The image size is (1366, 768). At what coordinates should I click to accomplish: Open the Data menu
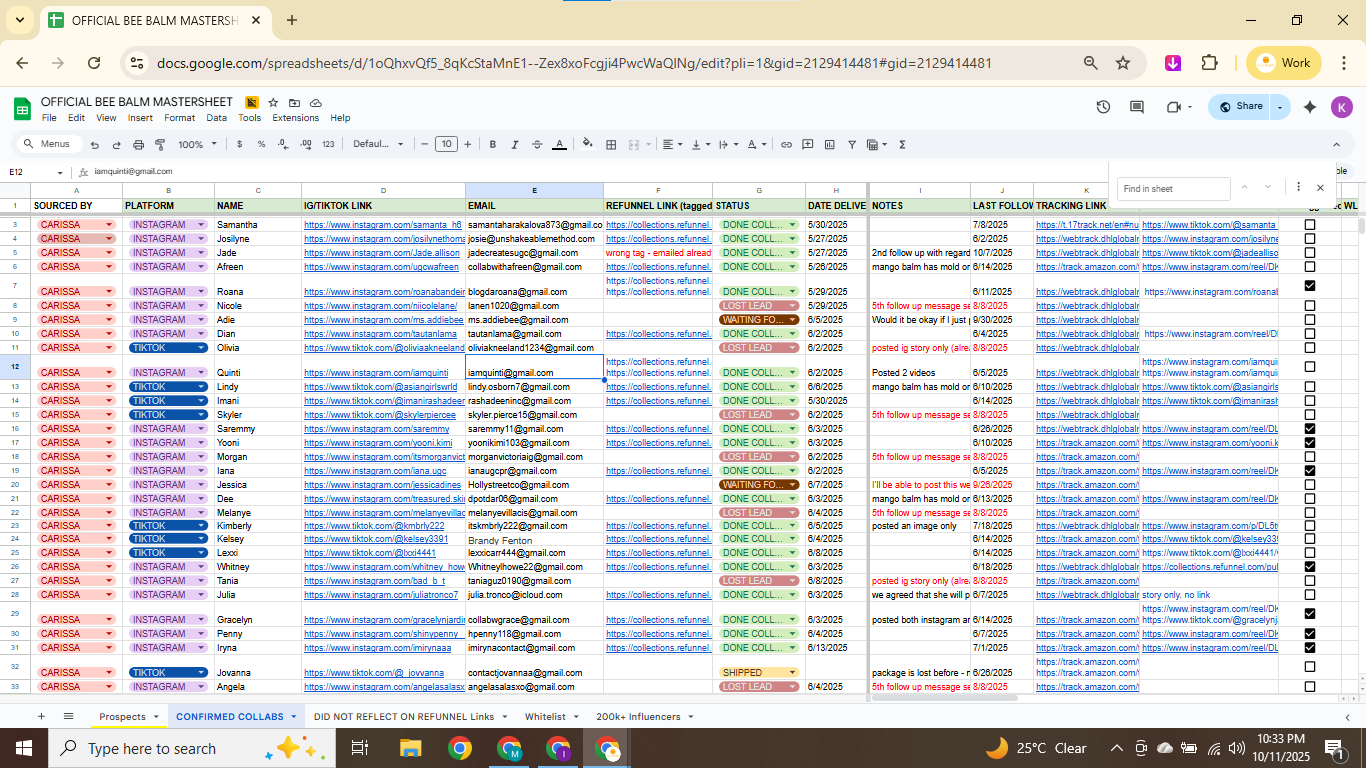point(216,118)
